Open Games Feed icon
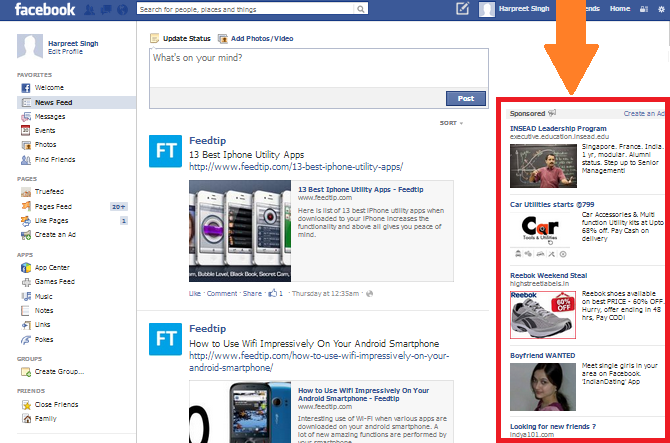Screen dimensions: 670x443 [x=26, y=282]
